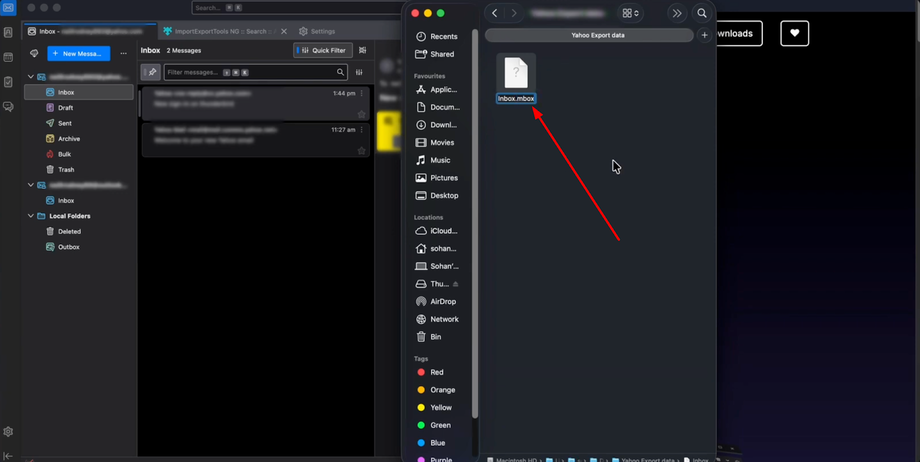Image resolution: width=920 pixels, height=462 pixels.
Task: Switch to the Settings tab
Action: [x=317, y=32]
